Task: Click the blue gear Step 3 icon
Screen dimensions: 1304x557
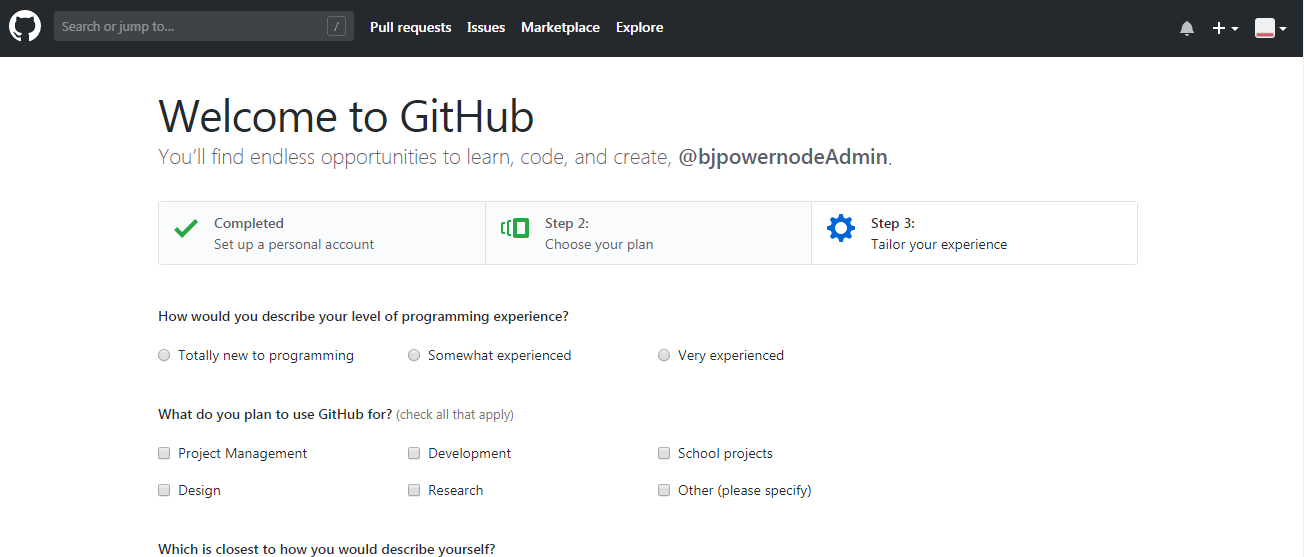Action: point(841,229)
